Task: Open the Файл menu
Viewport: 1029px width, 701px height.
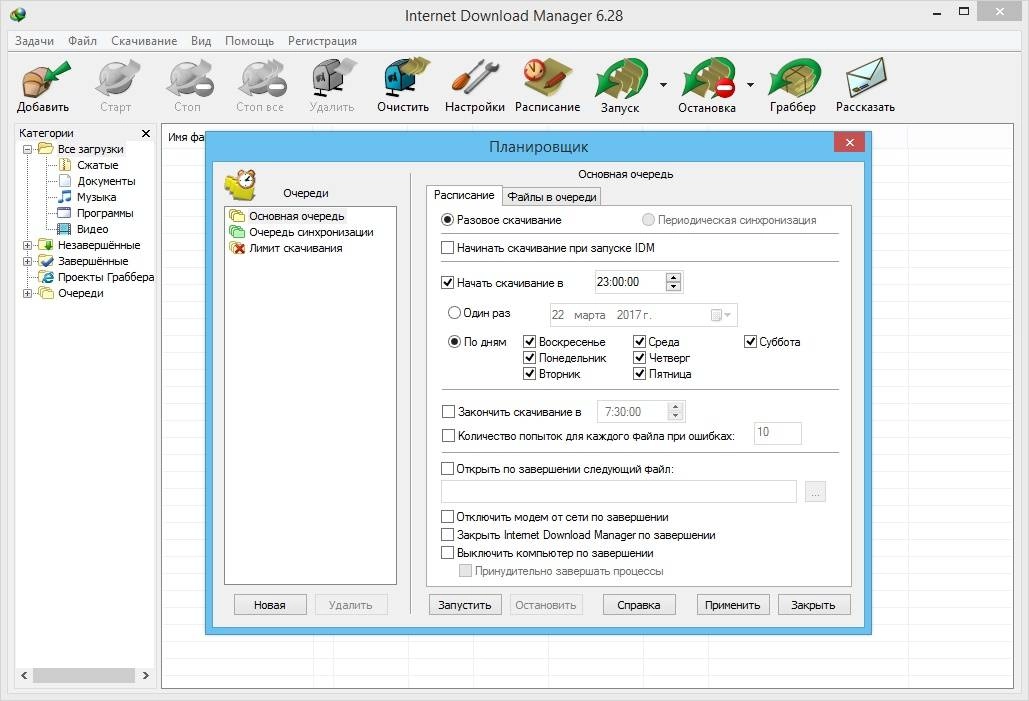Action: tap(82, 41)
